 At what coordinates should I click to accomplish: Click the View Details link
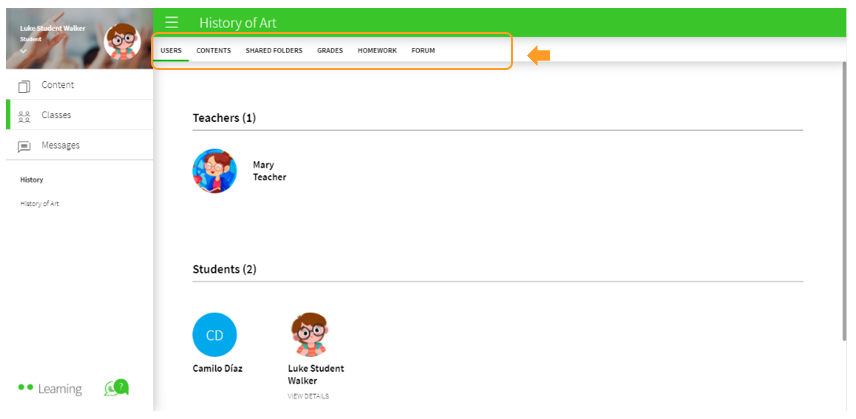click(308, 396)
